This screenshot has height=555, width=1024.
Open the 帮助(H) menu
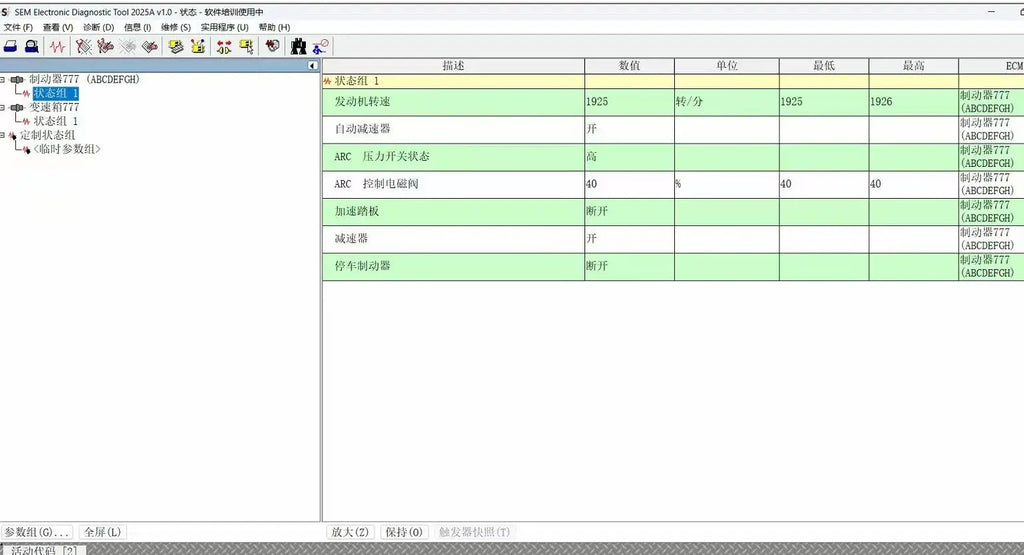point(274,27)
